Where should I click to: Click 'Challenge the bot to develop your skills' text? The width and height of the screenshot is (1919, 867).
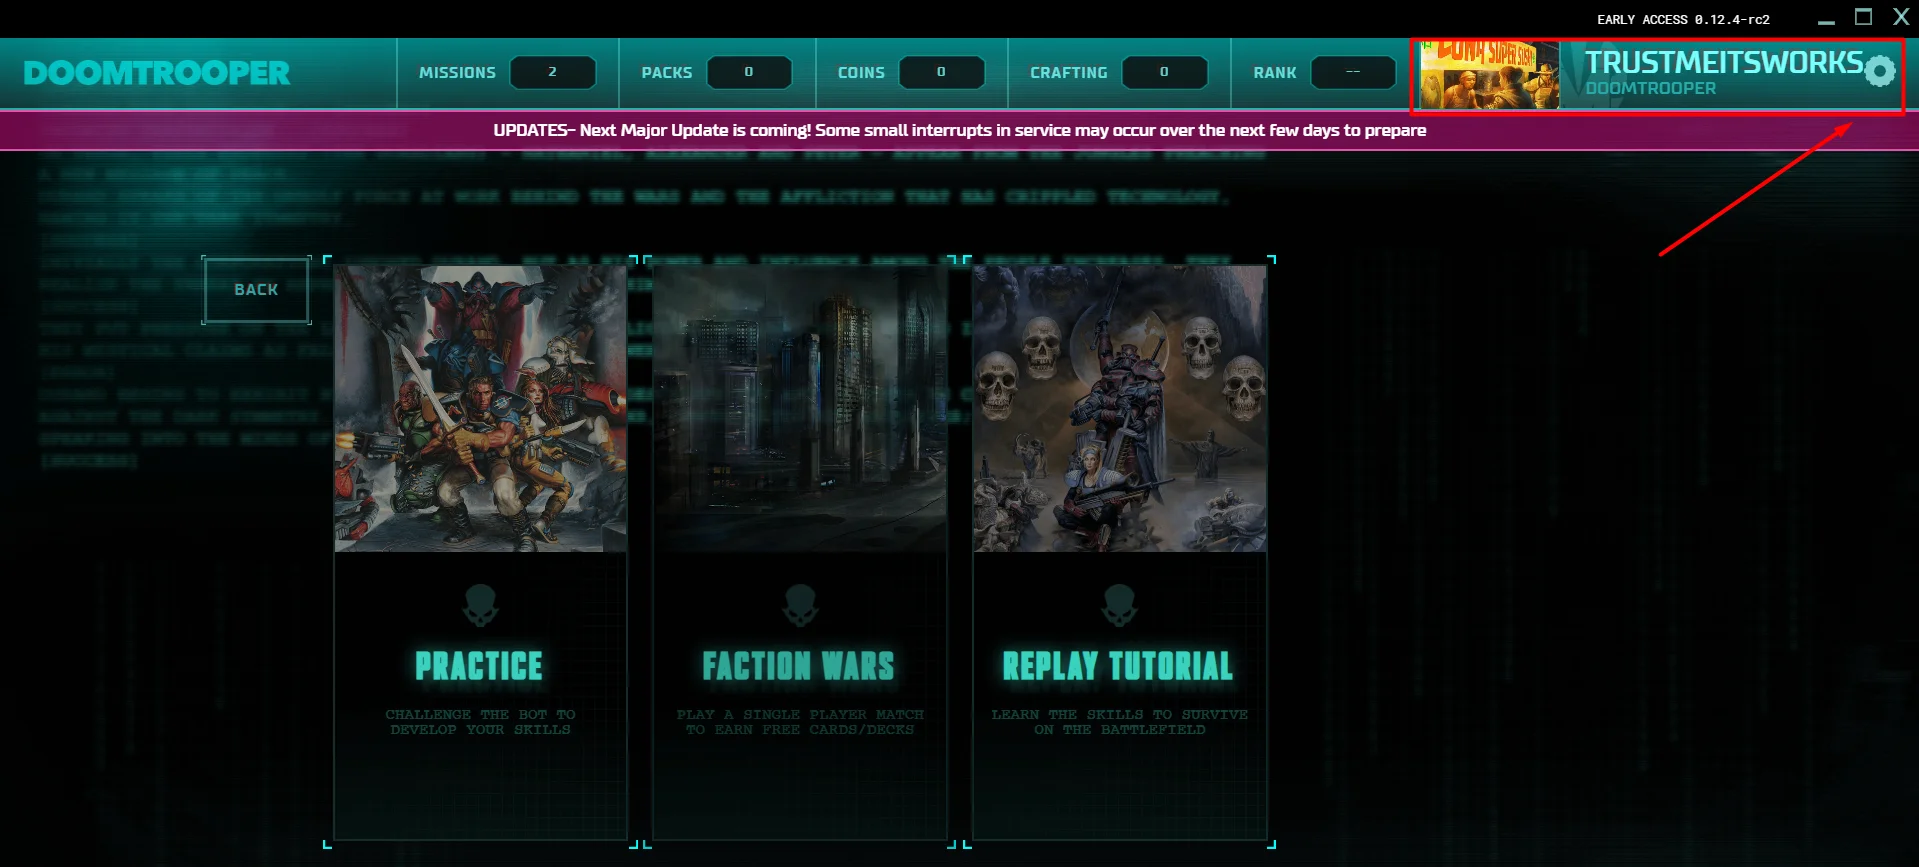[480, 722]
